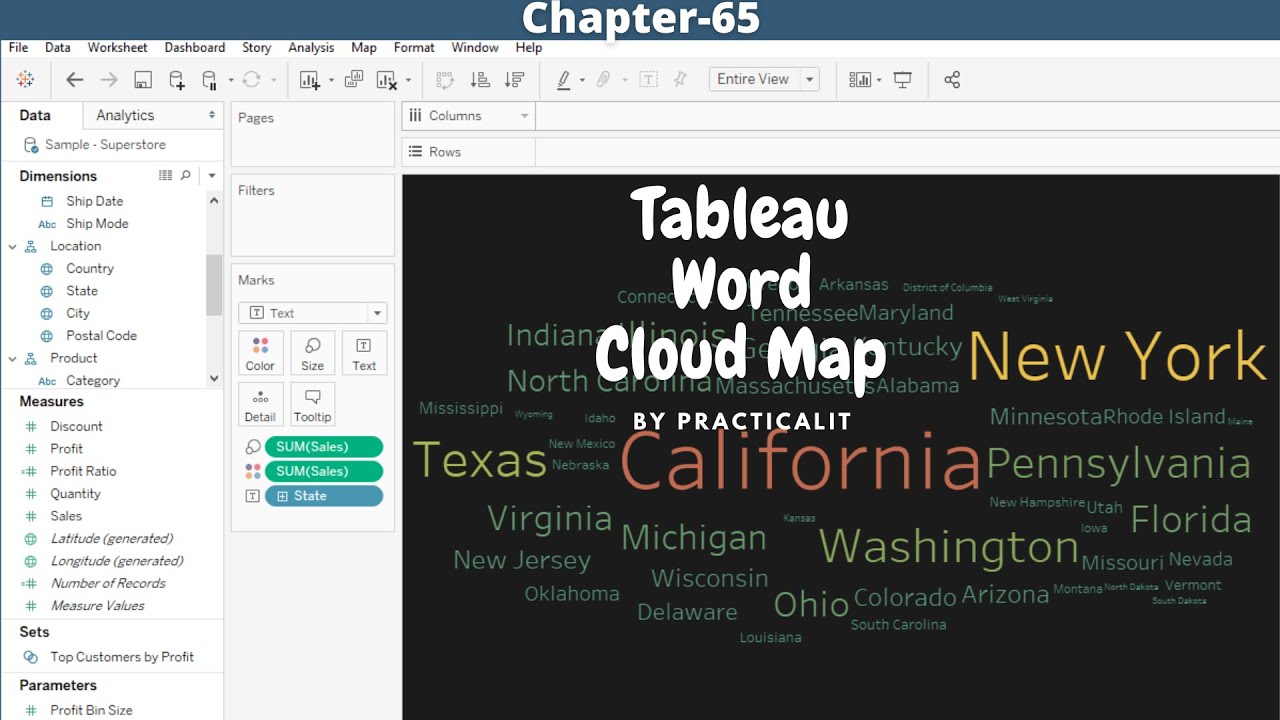Open dropdown next to Clear Sheet icon
Image resolution: width=1280 pixels, height=720 pixels.
408,80
